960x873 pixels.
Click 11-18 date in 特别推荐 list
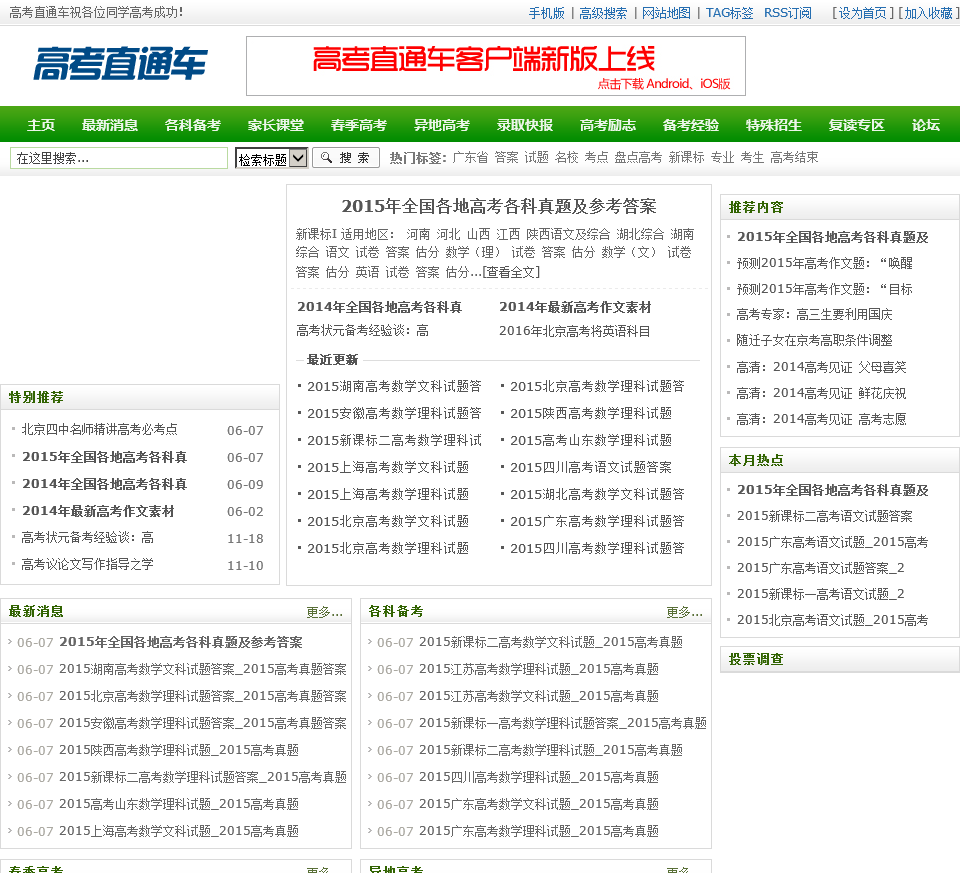245,538
